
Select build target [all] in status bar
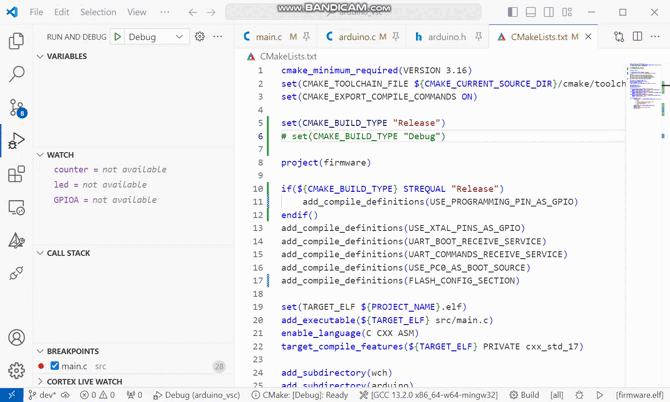tap(556, 395)
